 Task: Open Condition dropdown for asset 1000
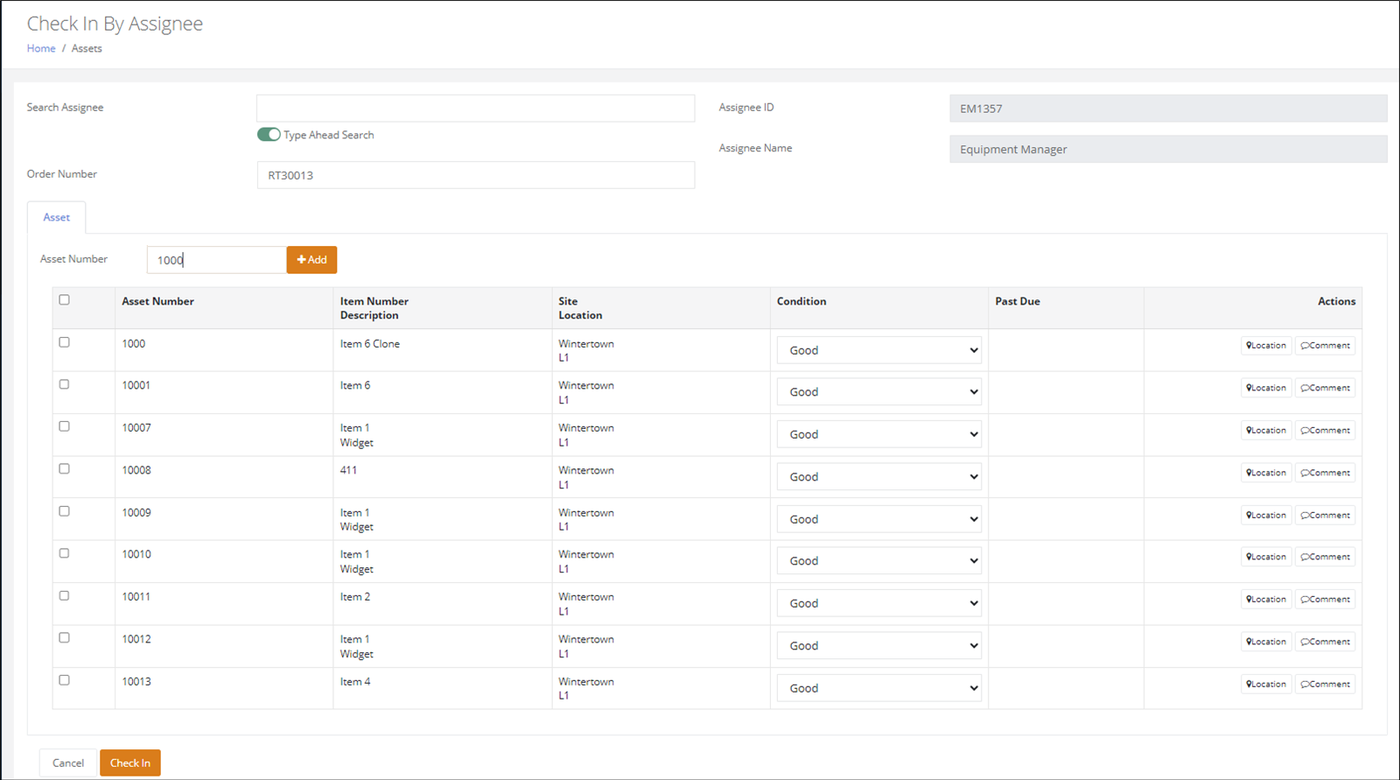879,350
